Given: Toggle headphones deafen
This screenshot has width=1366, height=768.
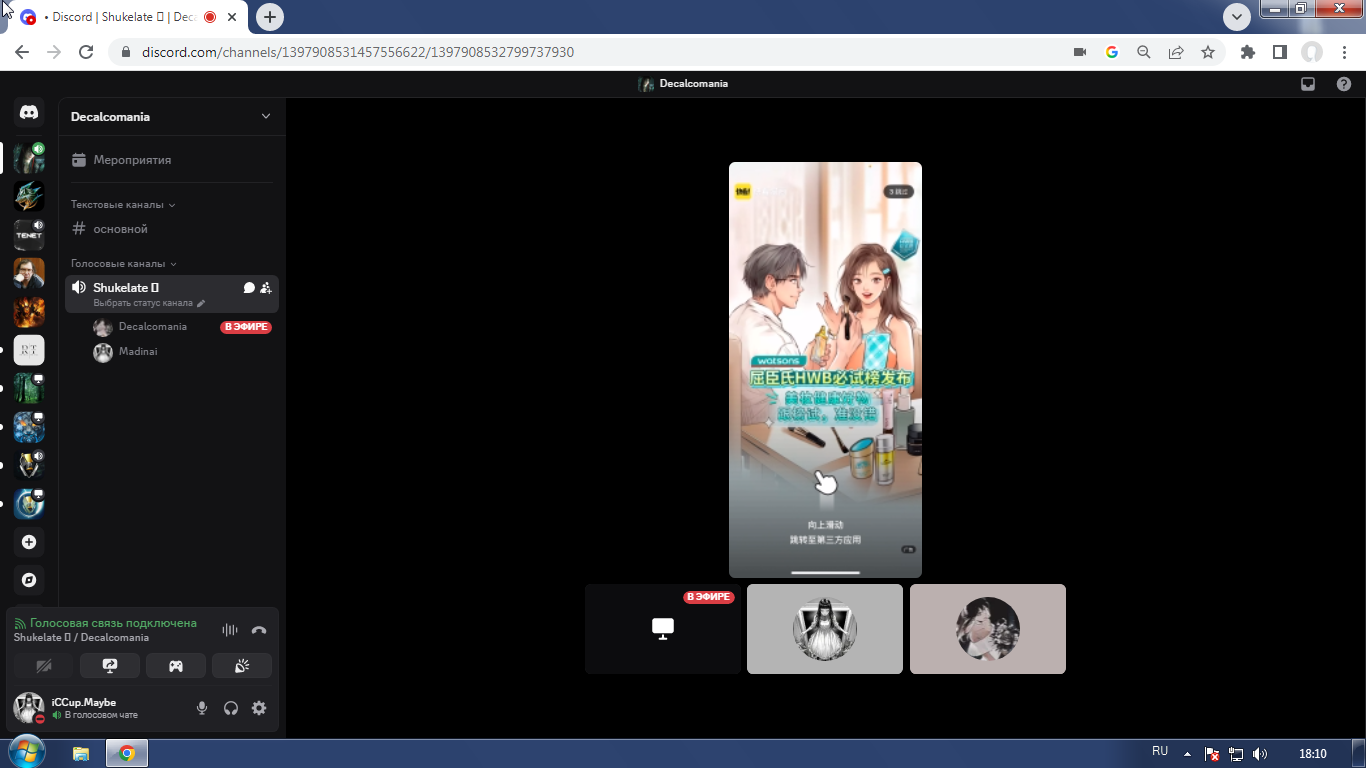Looking at the screenshot, I should click(231, 708).
